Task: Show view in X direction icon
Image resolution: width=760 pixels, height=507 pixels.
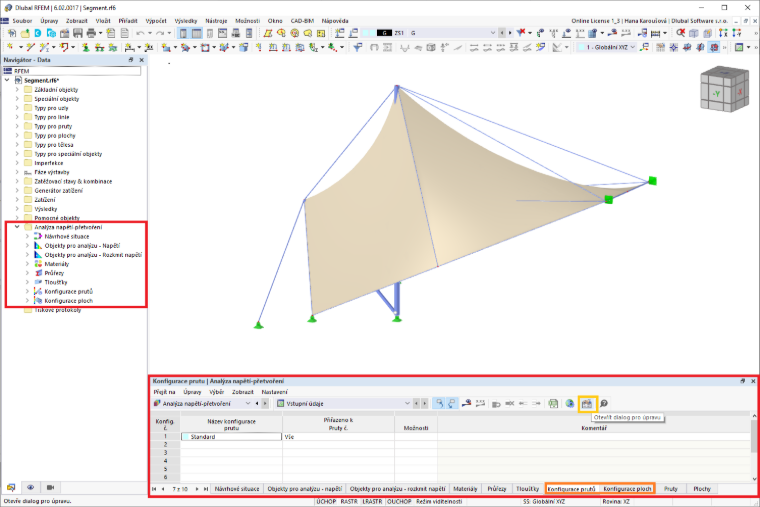Action: coord(723,33)
